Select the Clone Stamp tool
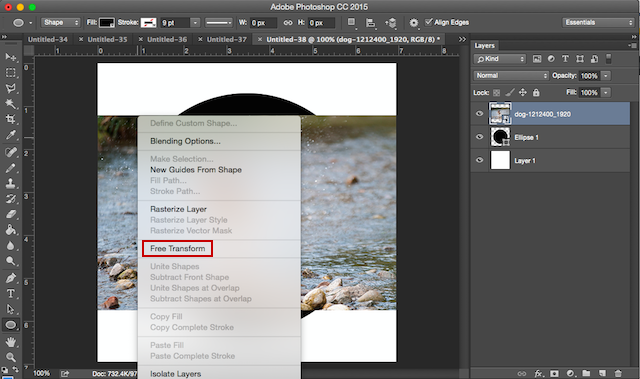The height and width of the screenshot is (379, 640). [x=11, y=183]
